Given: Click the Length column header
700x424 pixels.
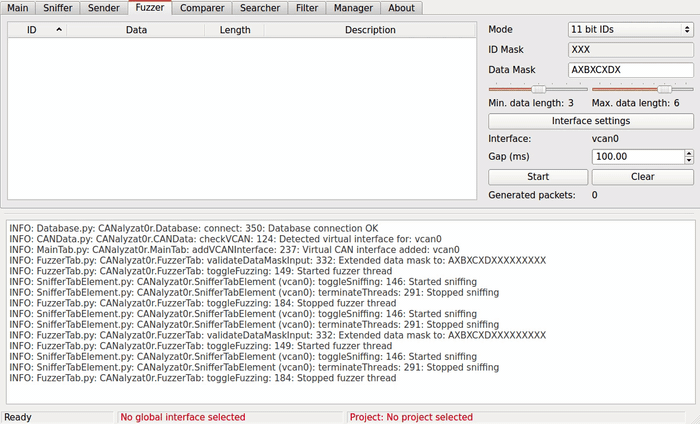Looking at the screenshot, I should 235,30.
